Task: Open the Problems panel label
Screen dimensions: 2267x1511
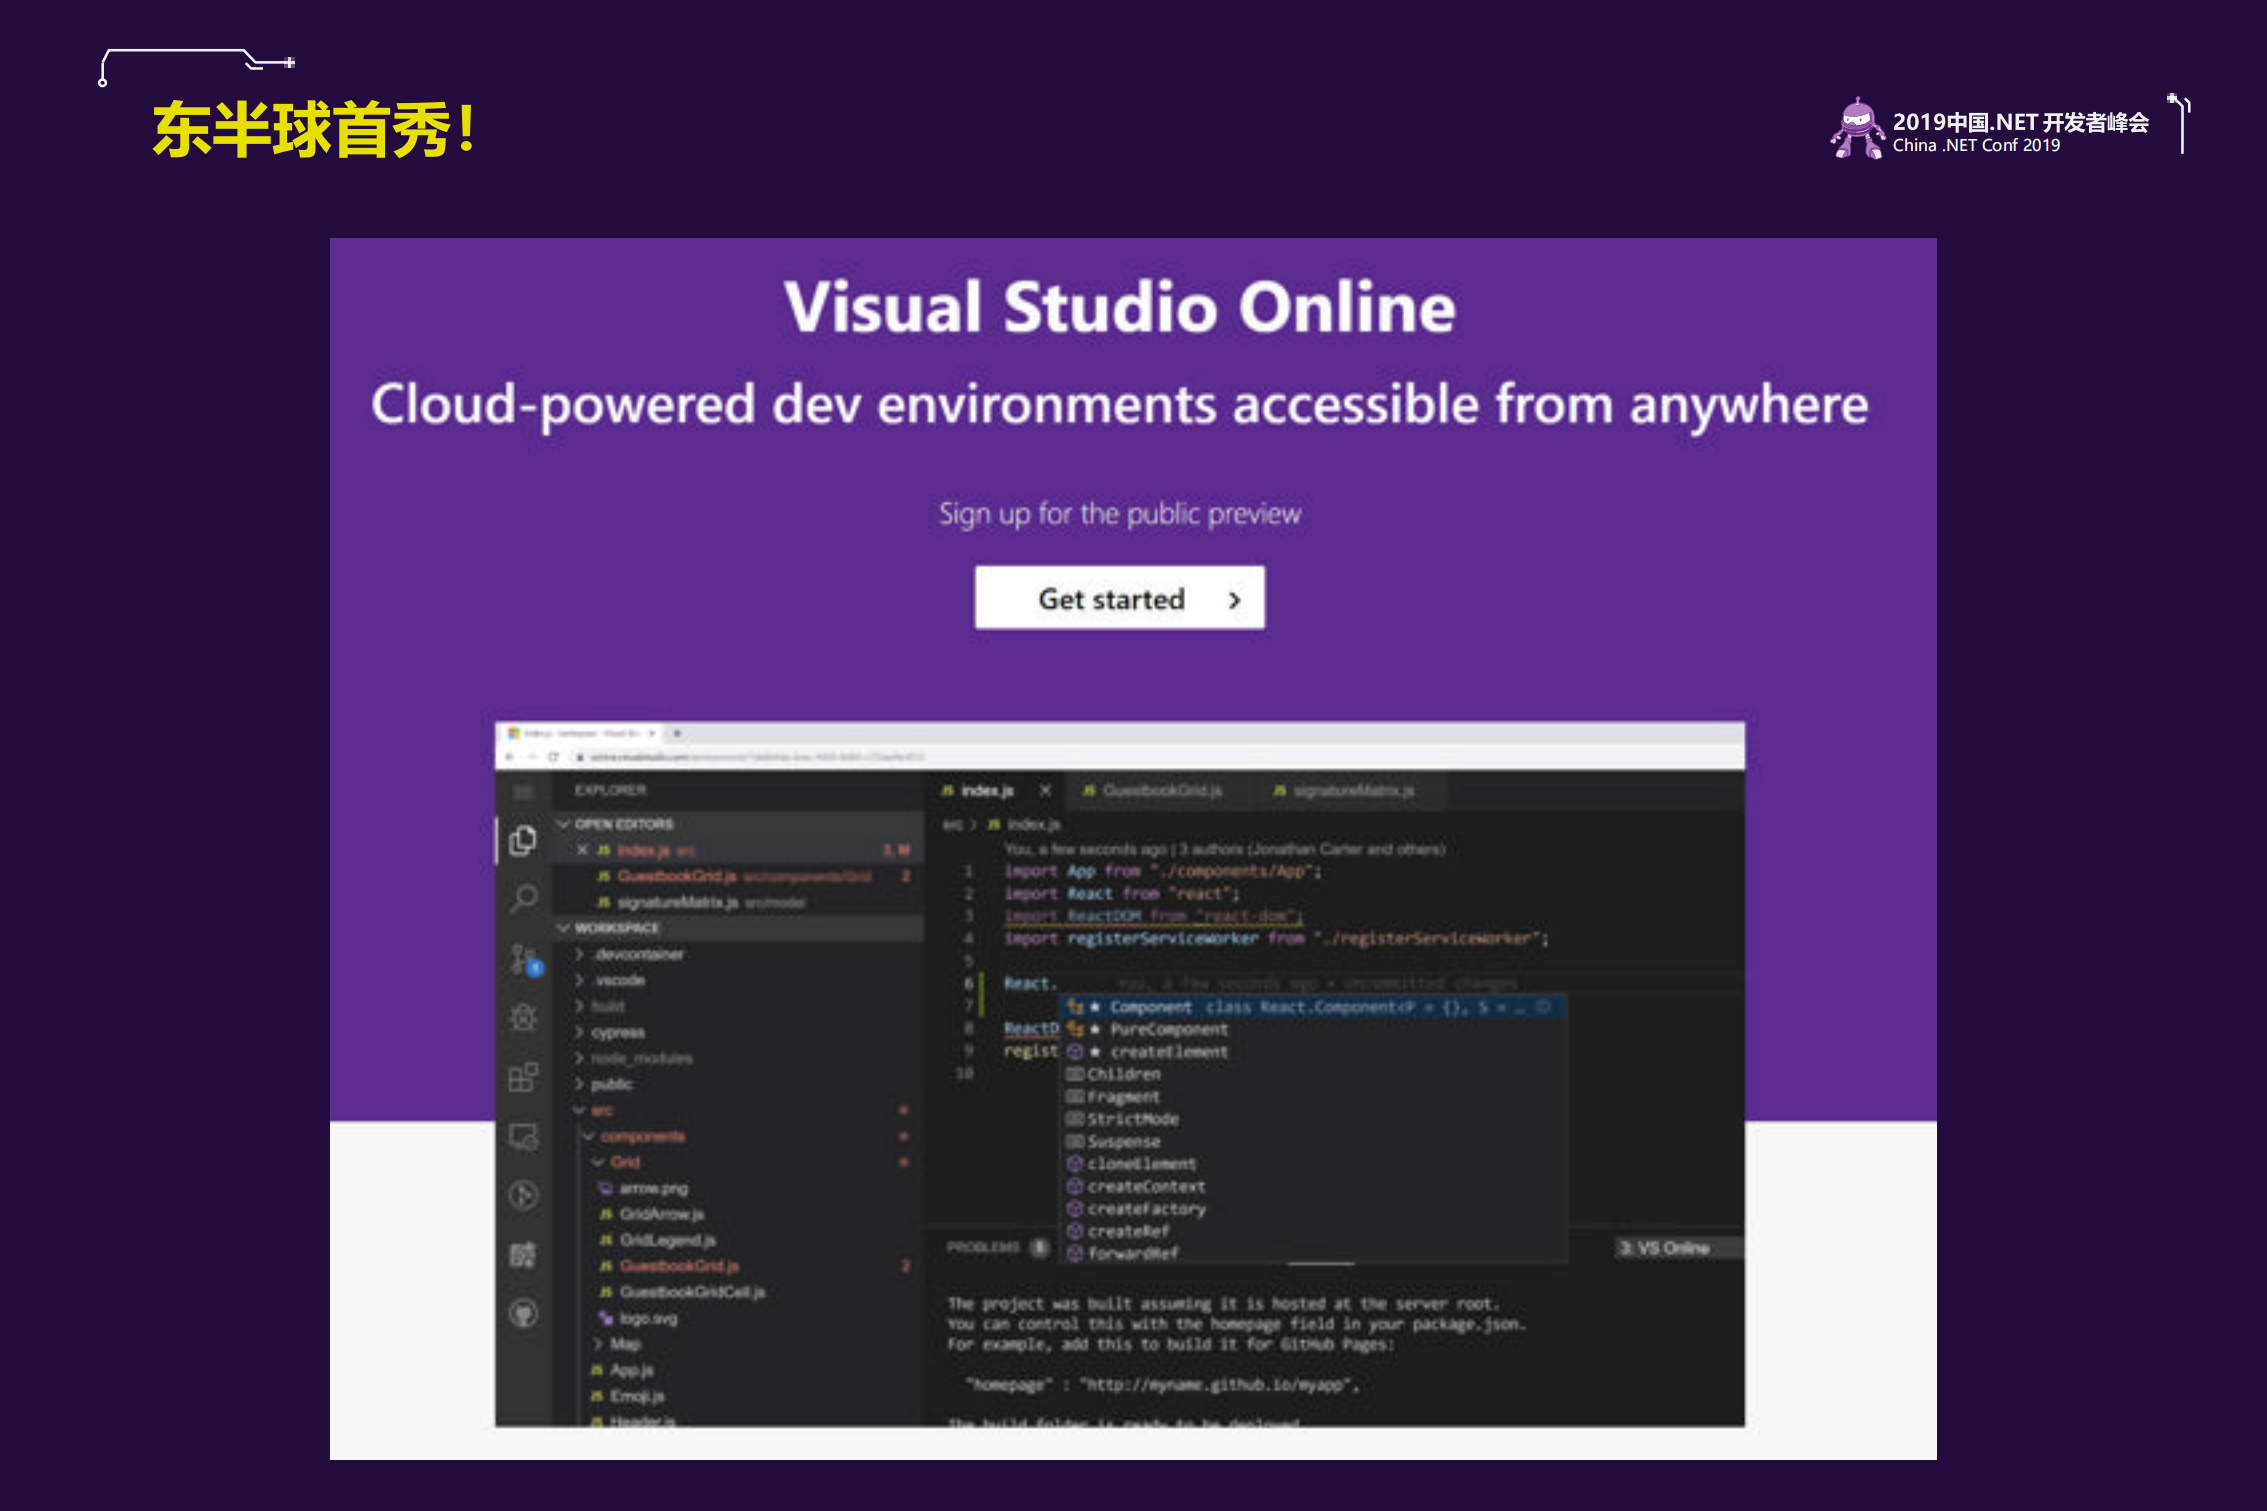Action: (x=985, y=1247)
